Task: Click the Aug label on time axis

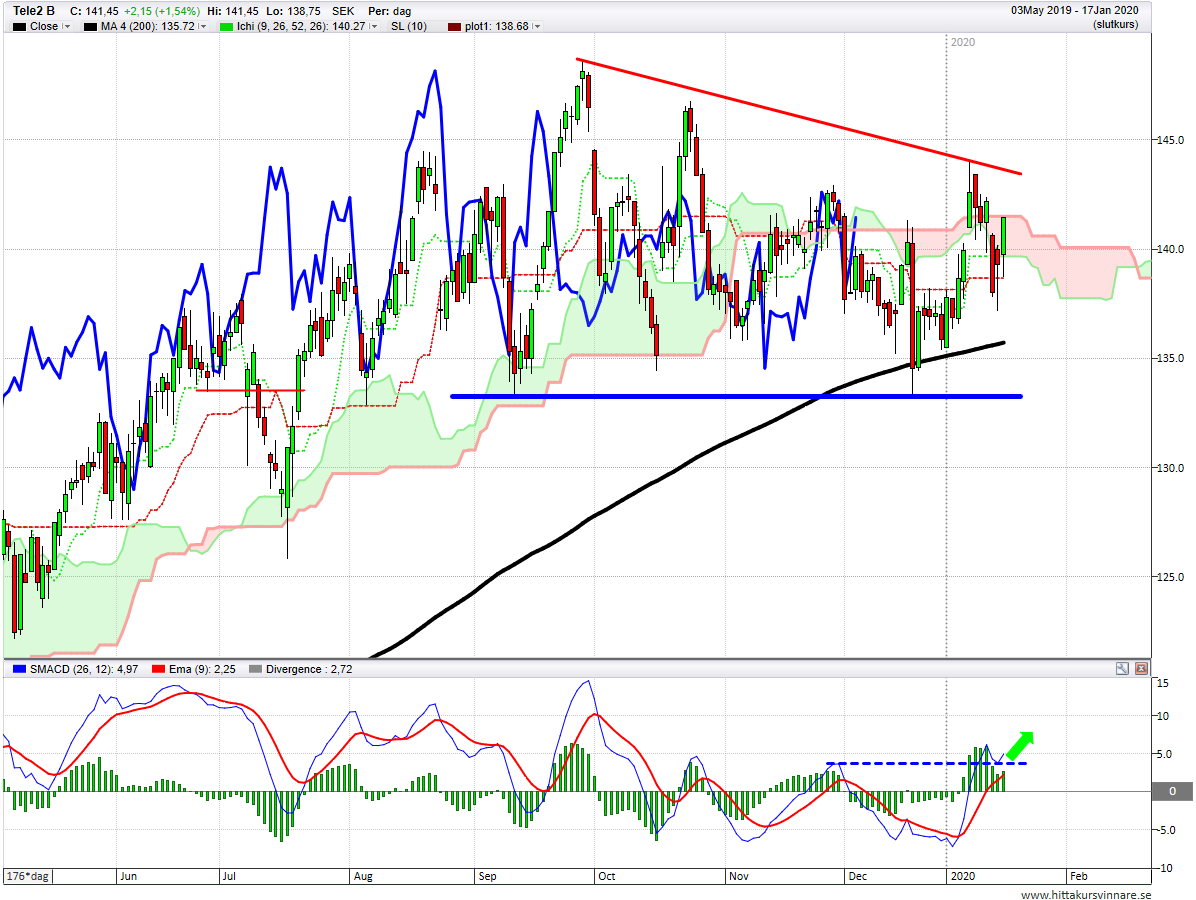Action: tap(363, 876)
